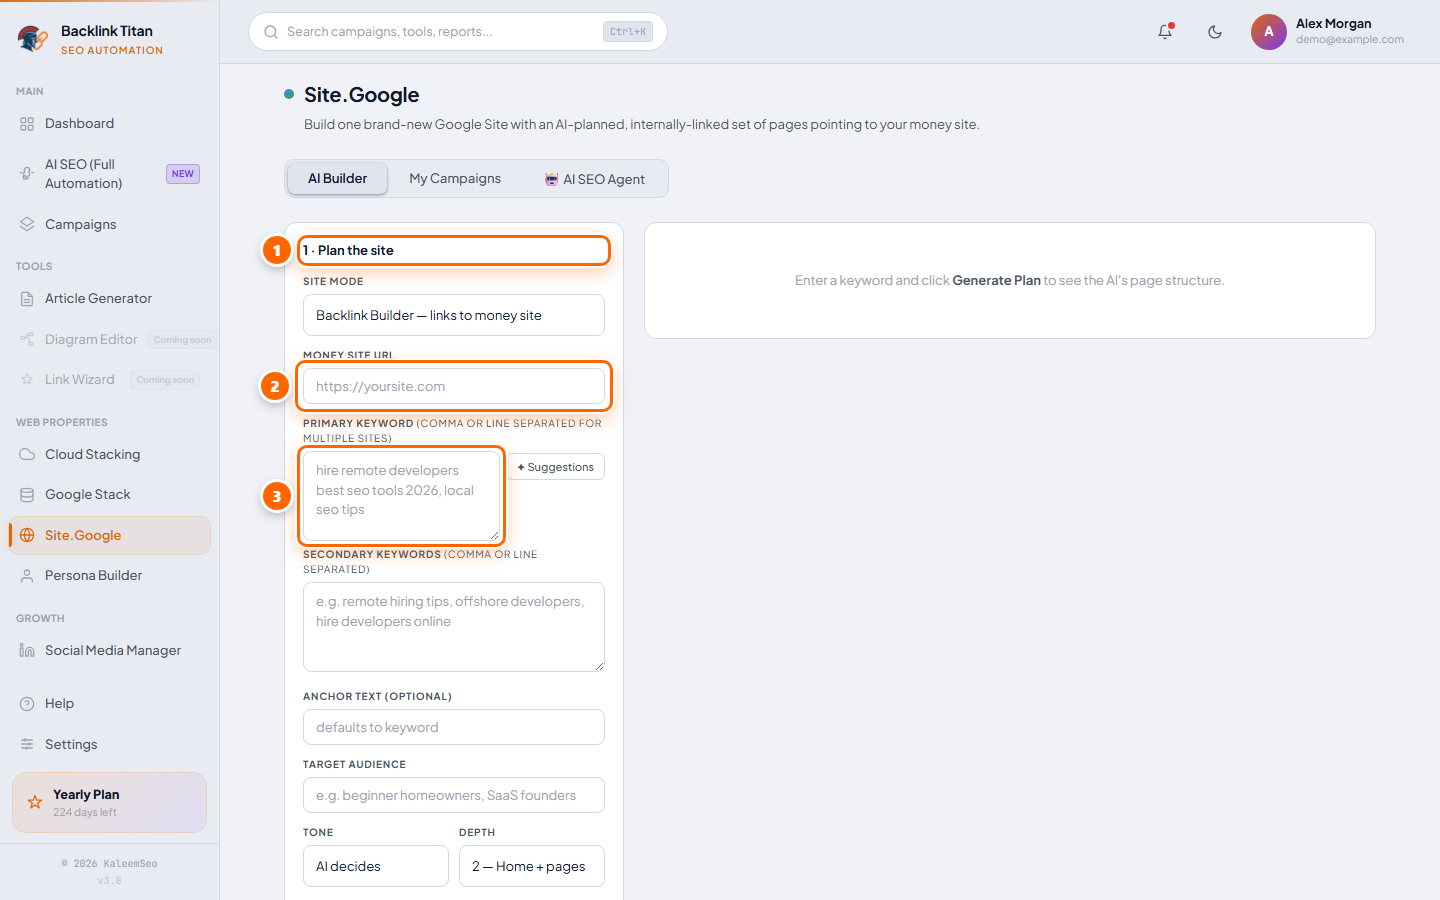Click the Settings sliders icon
The image size is (1440, 900).
click(x=27, y=745)
